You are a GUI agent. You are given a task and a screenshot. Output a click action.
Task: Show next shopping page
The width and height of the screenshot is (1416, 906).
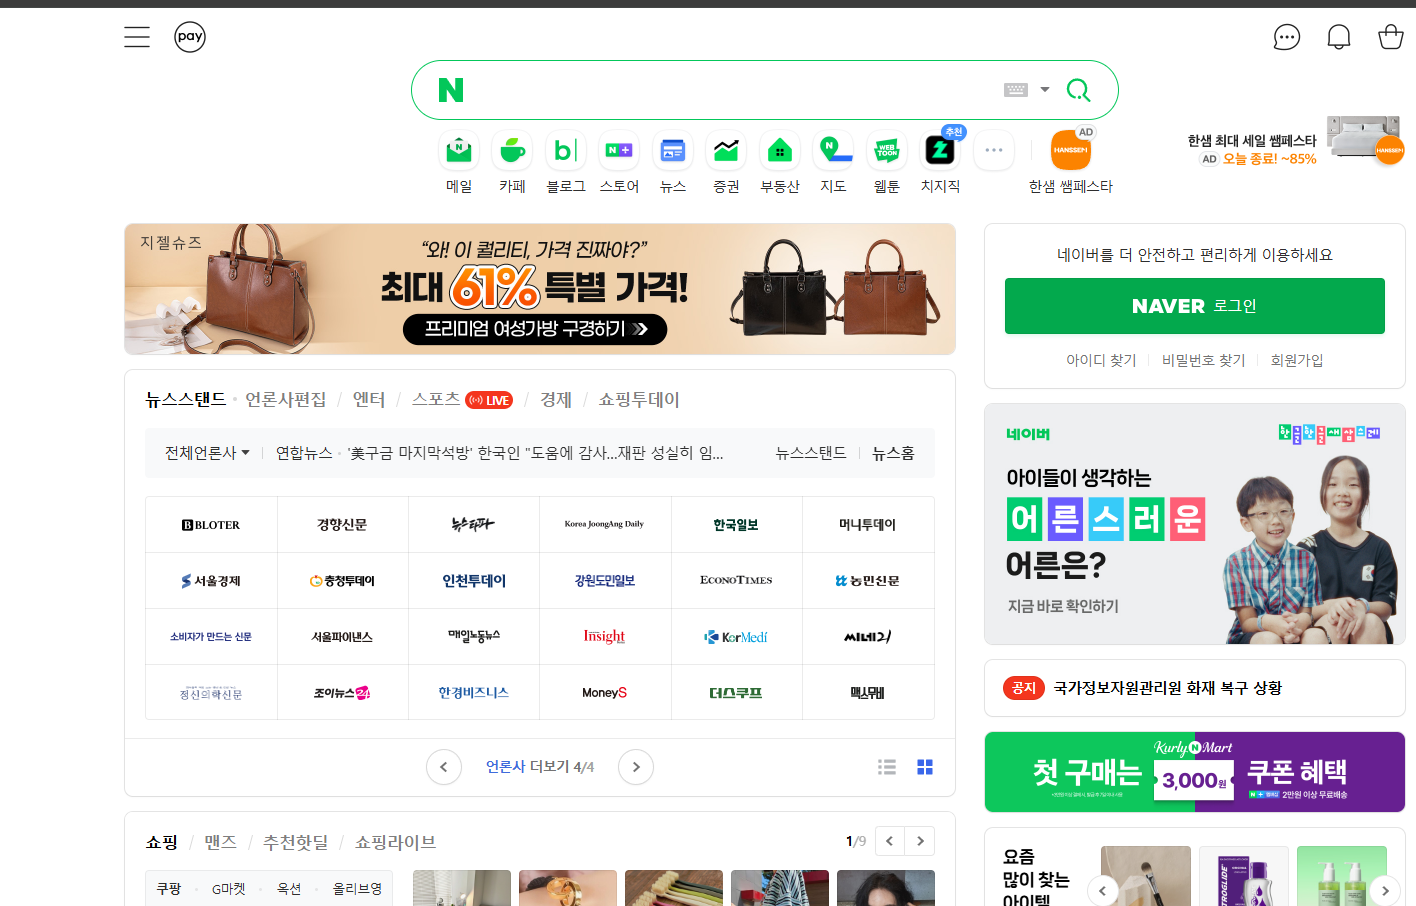click(920, 841)
